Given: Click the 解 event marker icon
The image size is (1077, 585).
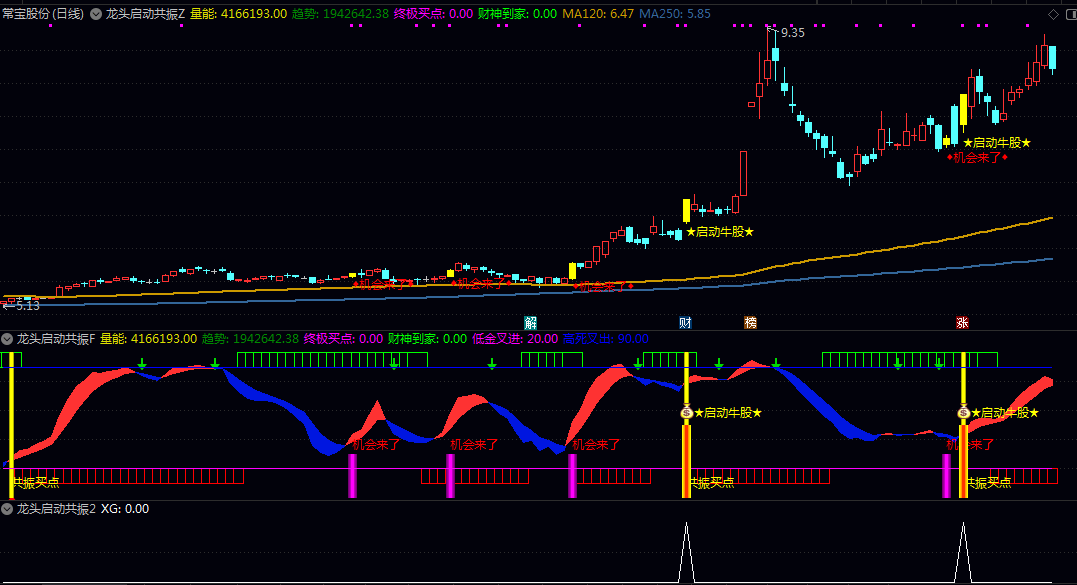Looking at the screenshot, I should [x=531, y=322].
